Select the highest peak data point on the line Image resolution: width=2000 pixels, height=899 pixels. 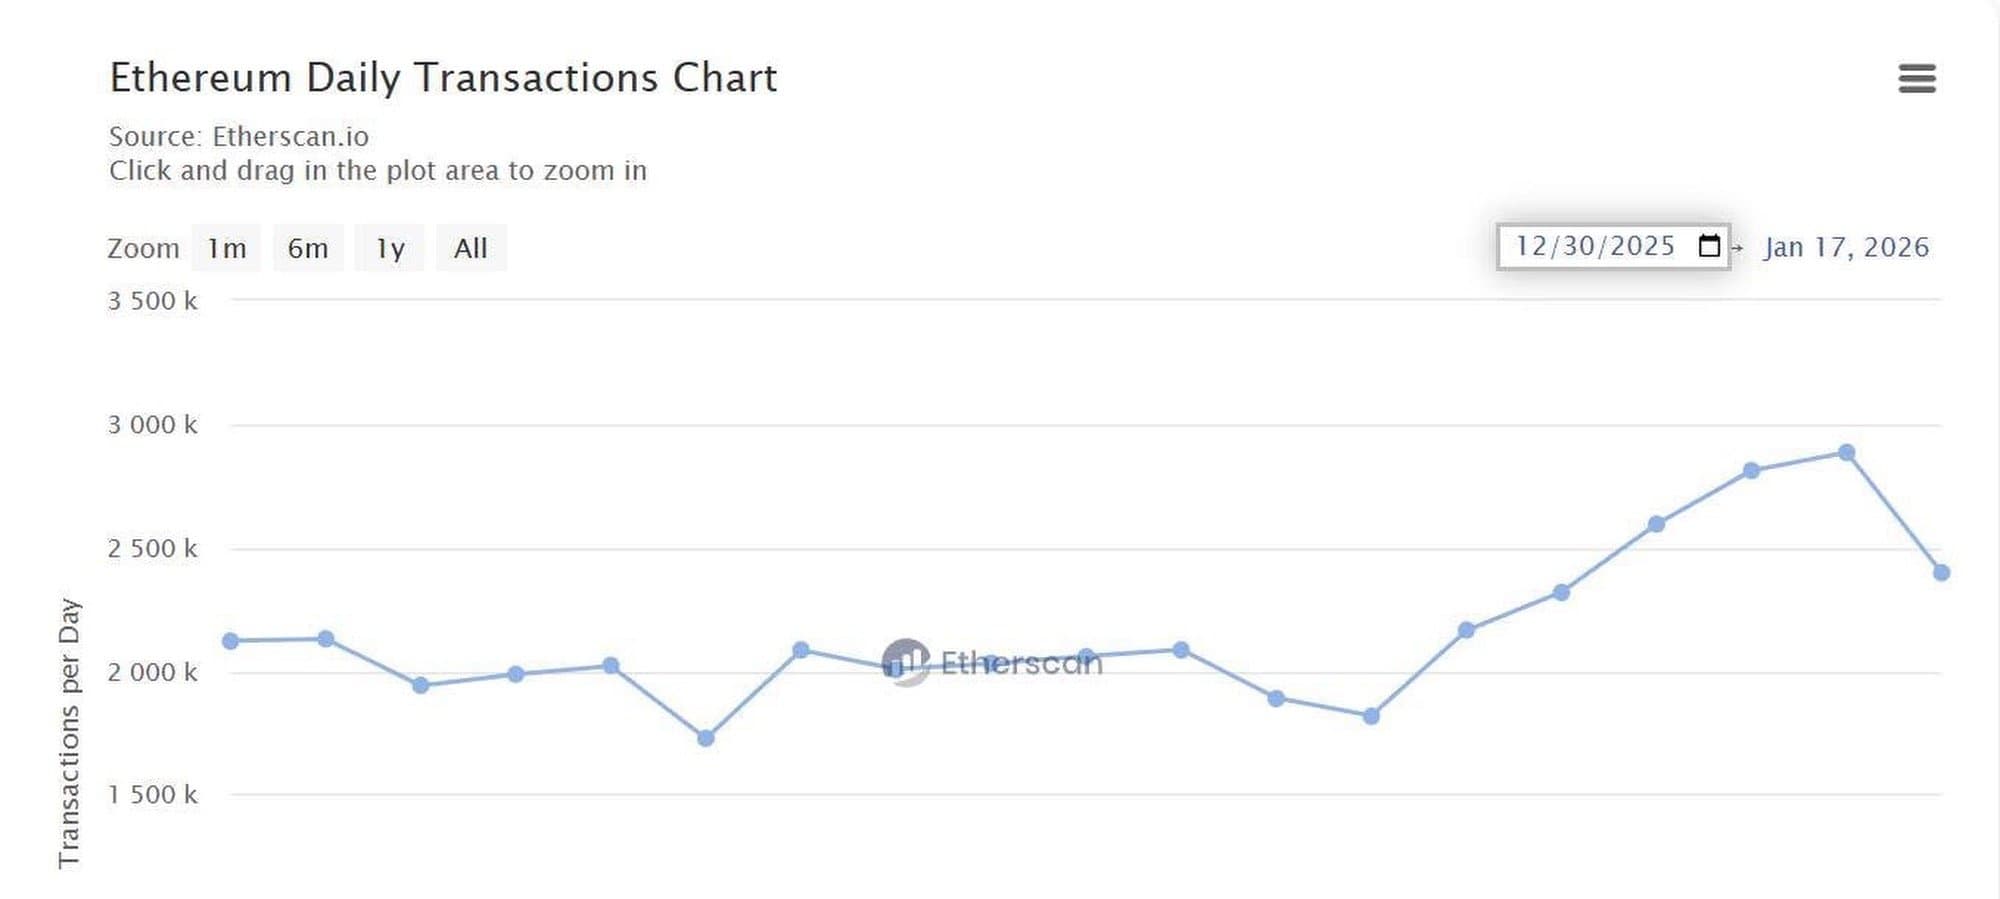[x=1846, y=453]
